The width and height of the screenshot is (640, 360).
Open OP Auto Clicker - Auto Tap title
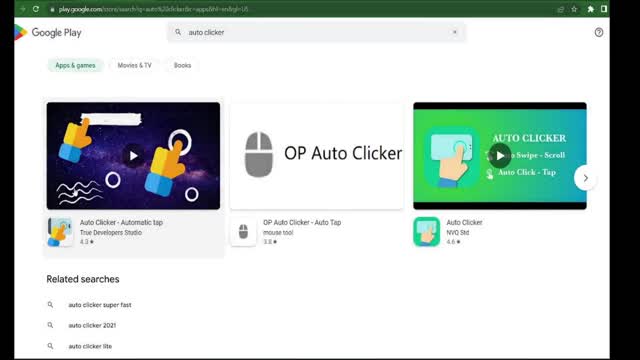pyautogui.click(x=302, y=222)
